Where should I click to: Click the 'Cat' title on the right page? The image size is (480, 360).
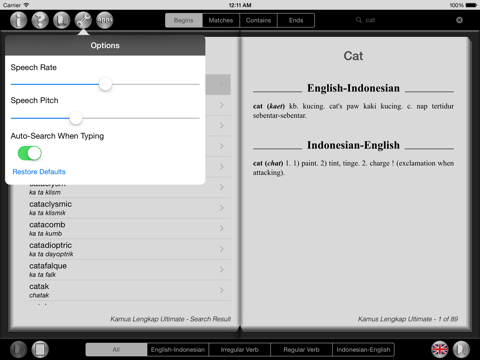pyautogui.click(x=353, y=56)
